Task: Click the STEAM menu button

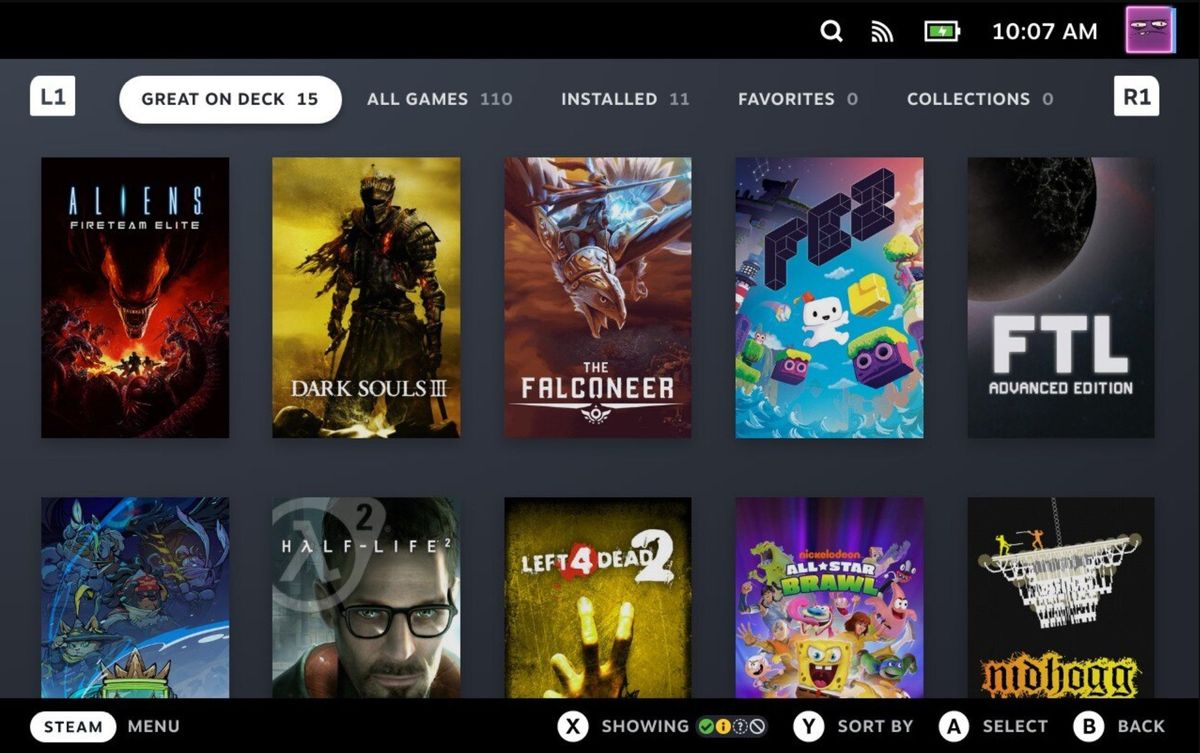Action: [x=73, y=726]
